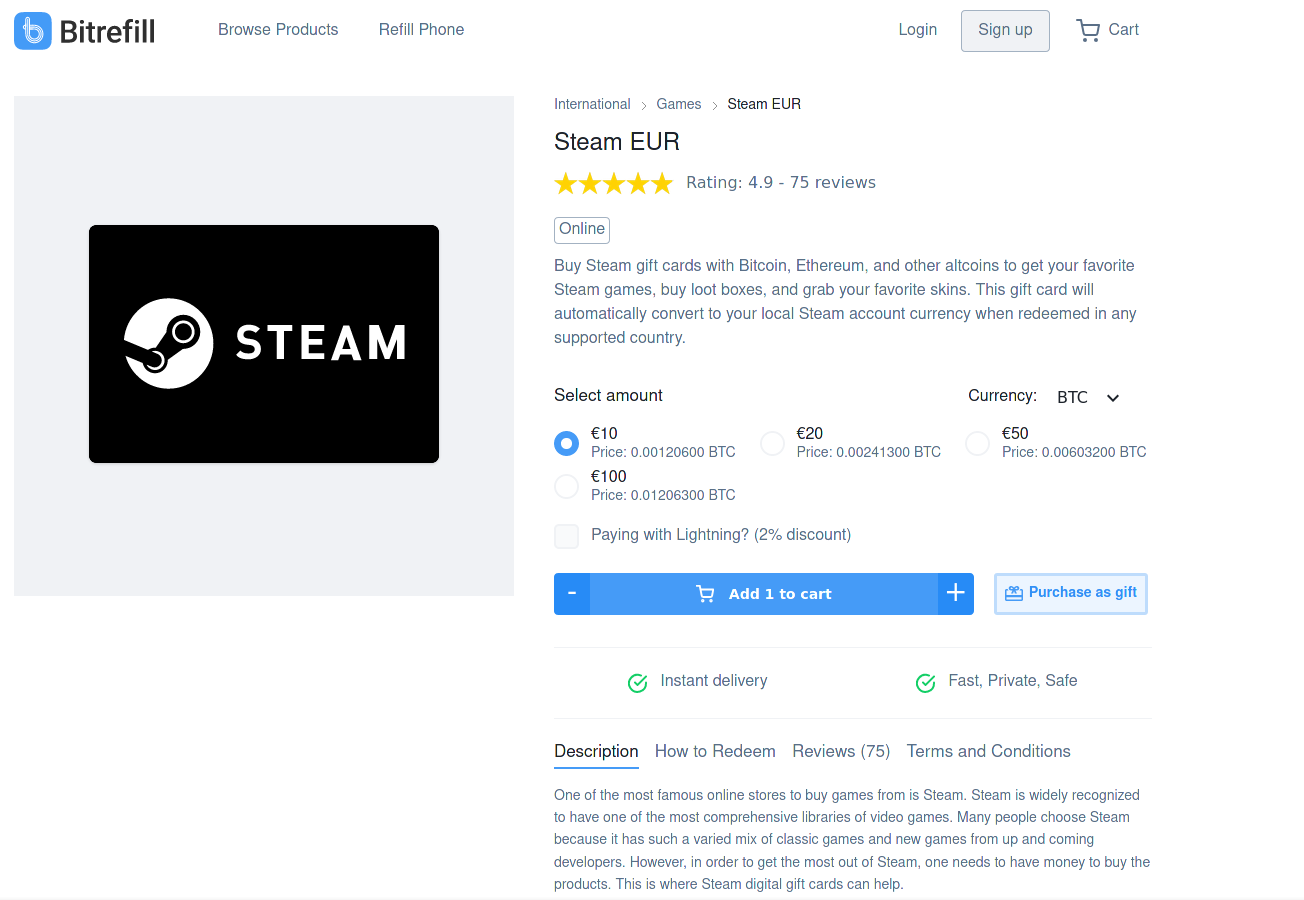Go to Games breadcrumb
This screenshot has height=900, width=1304.
click(679, 104)
